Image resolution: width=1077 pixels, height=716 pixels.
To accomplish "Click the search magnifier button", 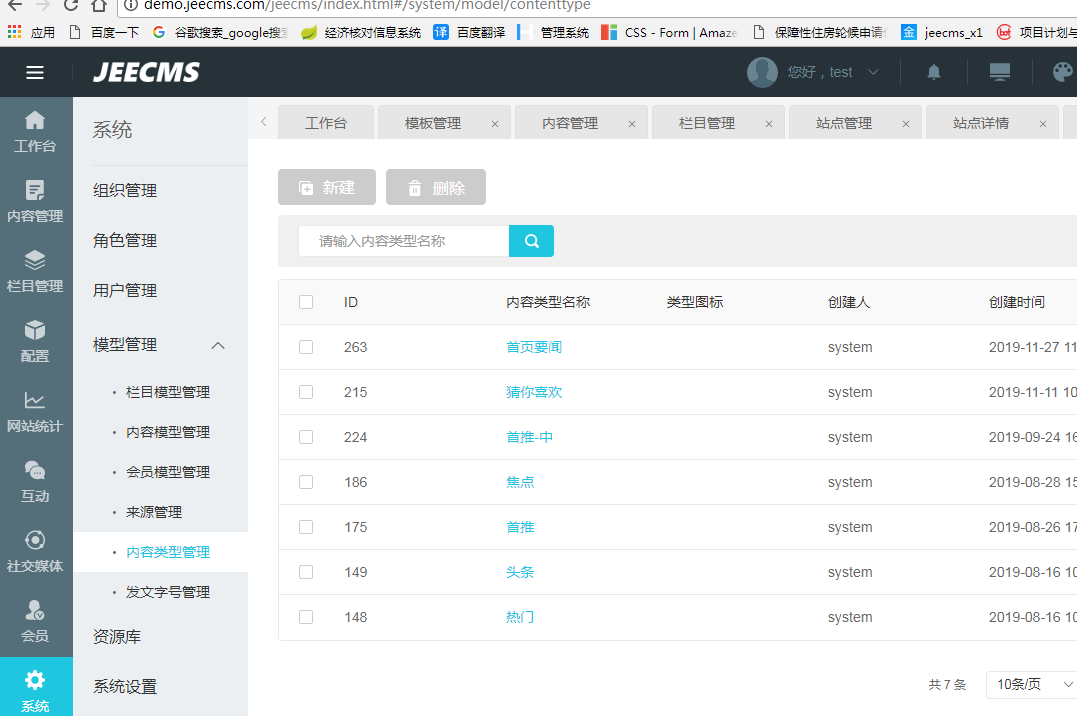I will (531, 241).
